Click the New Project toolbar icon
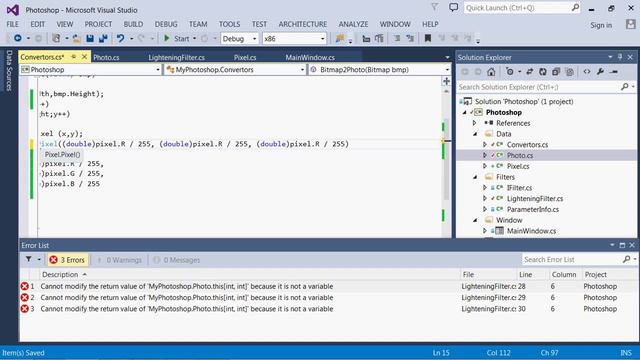 click(x=56, y=38)
